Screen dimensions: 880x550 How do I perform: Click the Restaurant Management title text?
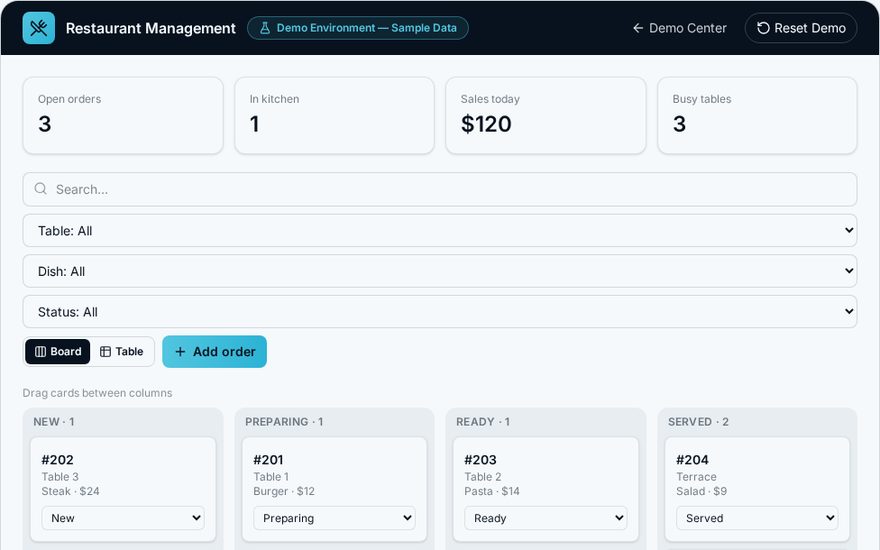pyautogui.click(x=150, y=28)
